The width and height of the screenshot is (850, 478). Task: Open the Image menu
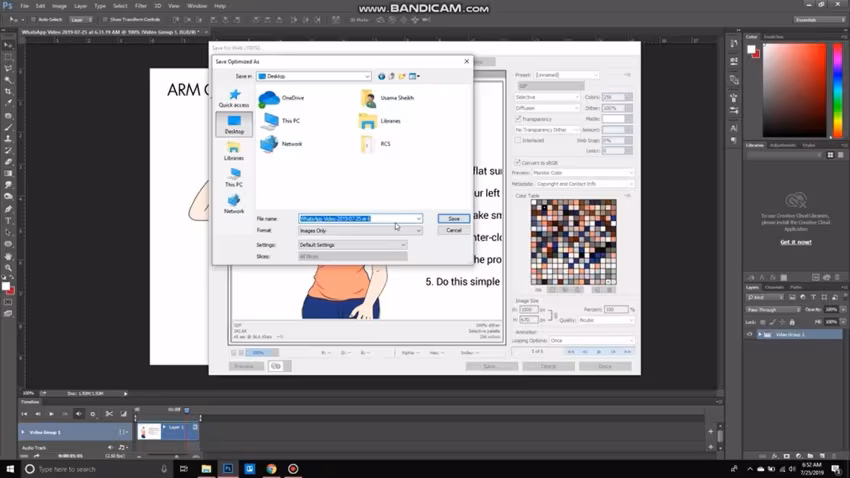tap(59, 6)
